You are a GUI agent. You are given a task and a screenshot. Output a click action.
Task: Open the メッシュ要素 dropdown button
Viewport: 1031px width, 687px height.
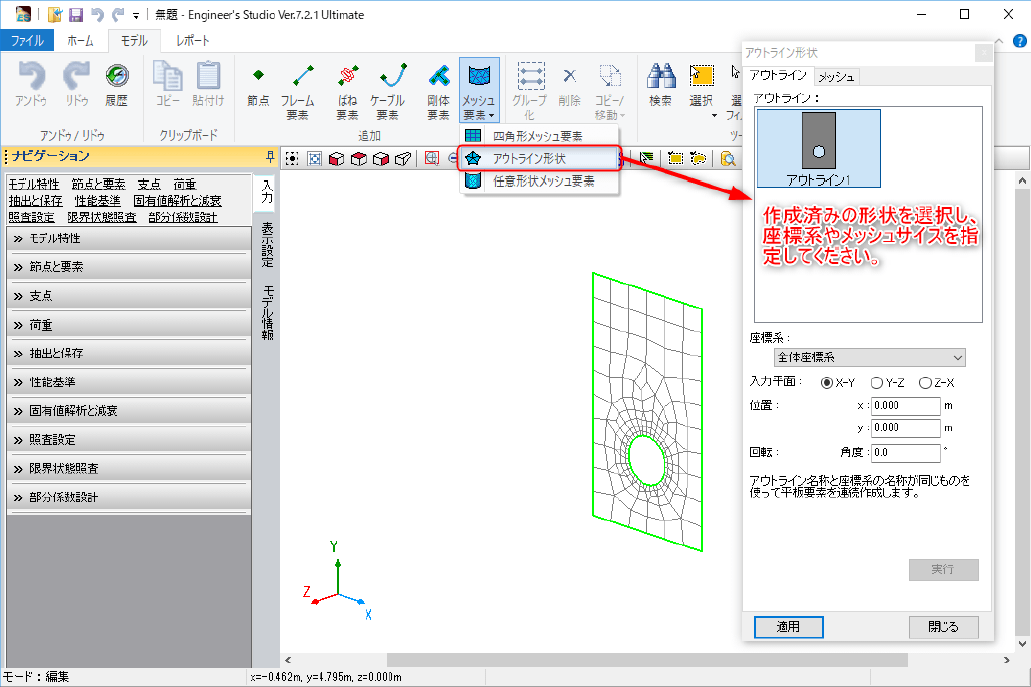point(479,90)
